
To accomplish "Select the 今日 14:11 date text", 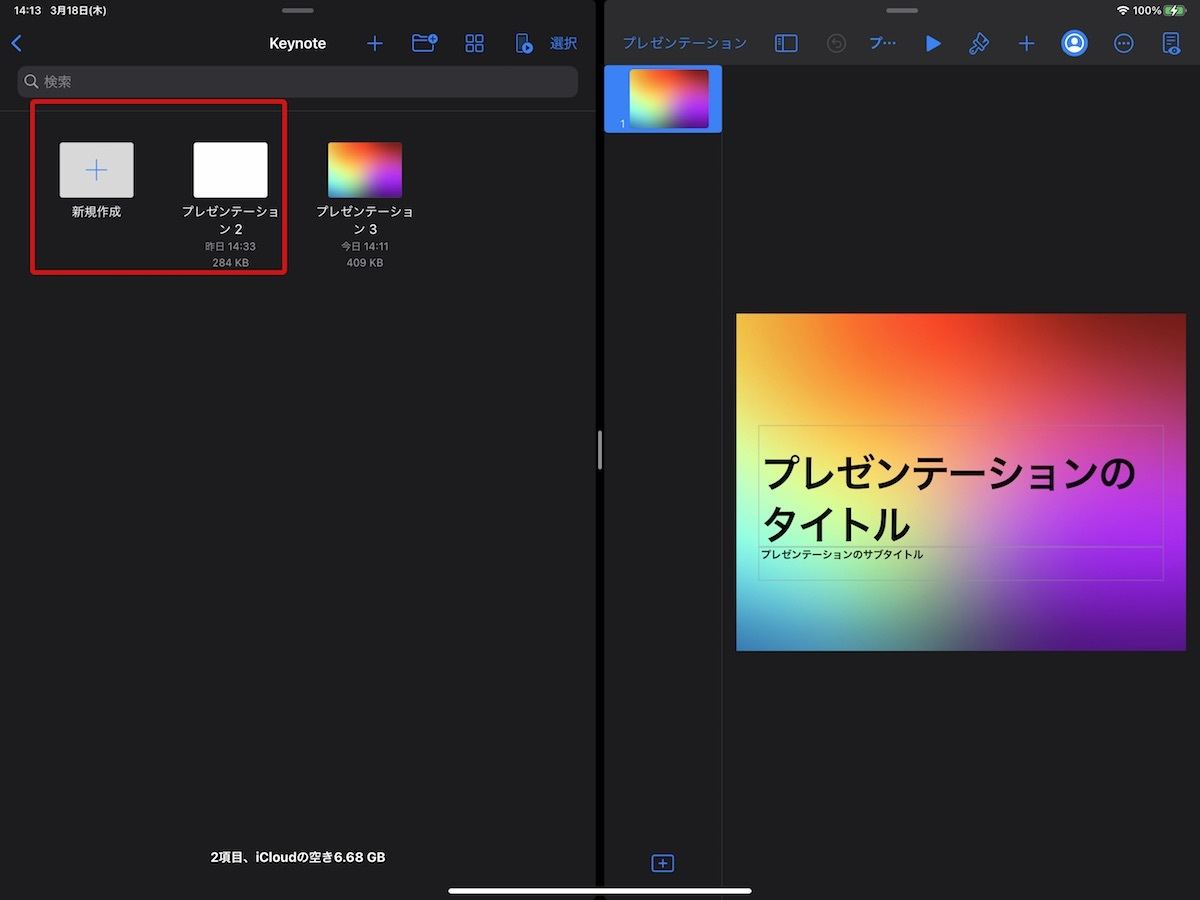I will 365,246.
